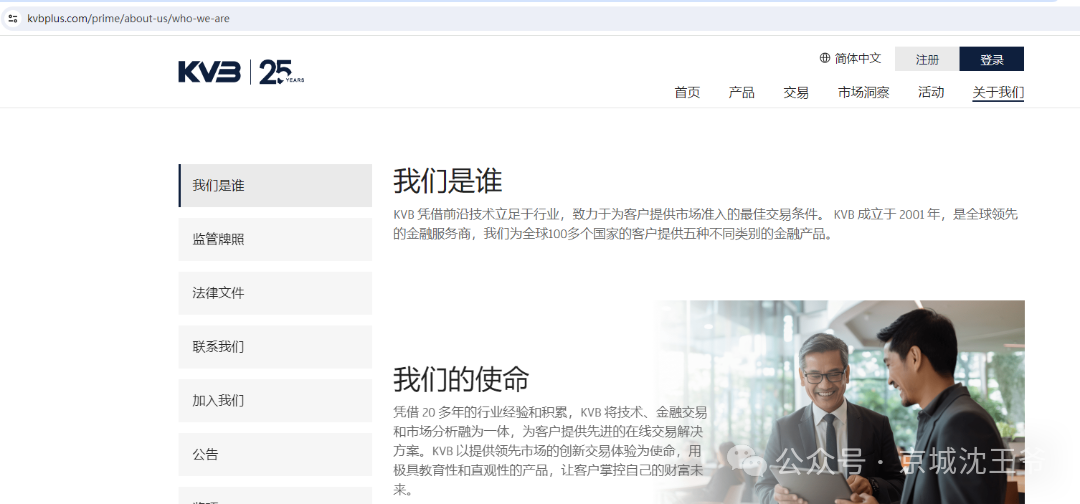1080x504 pixels.
Task: Open the 加入我们 sidebar item
Action: click(x=275, y=400)
